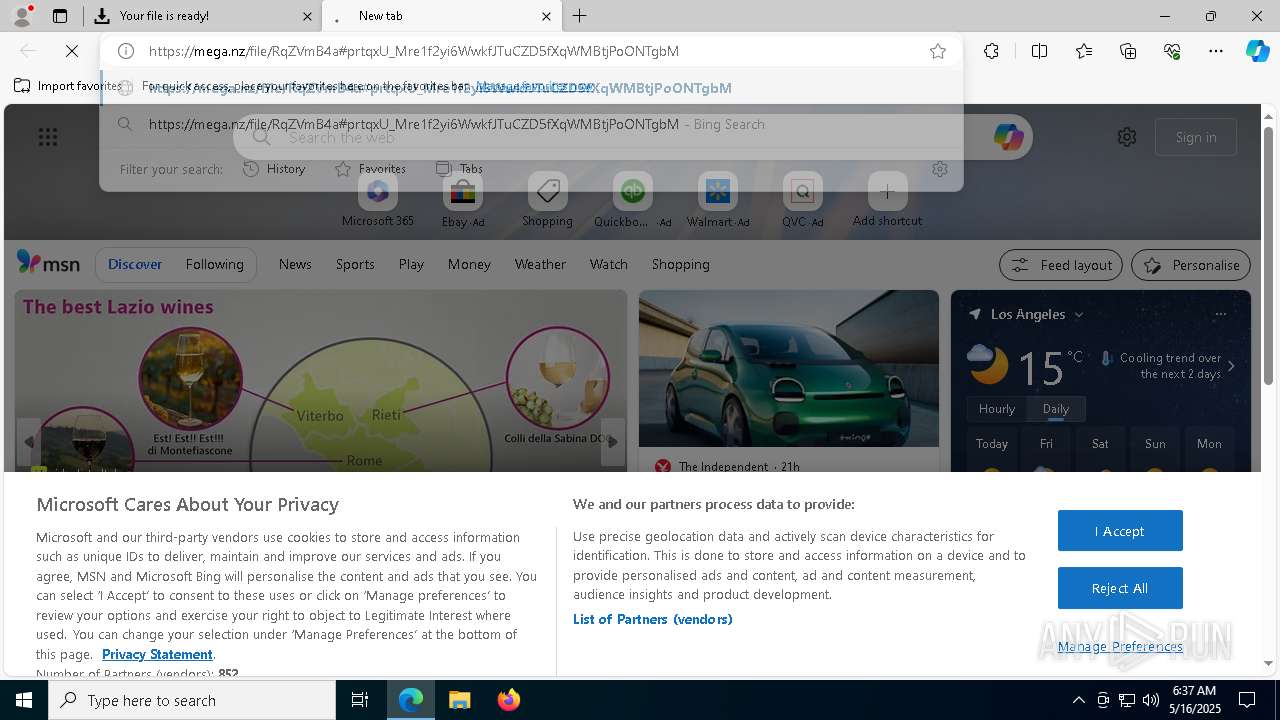Click the Windows taskbar search box
1280x720 pixels.
192,700
